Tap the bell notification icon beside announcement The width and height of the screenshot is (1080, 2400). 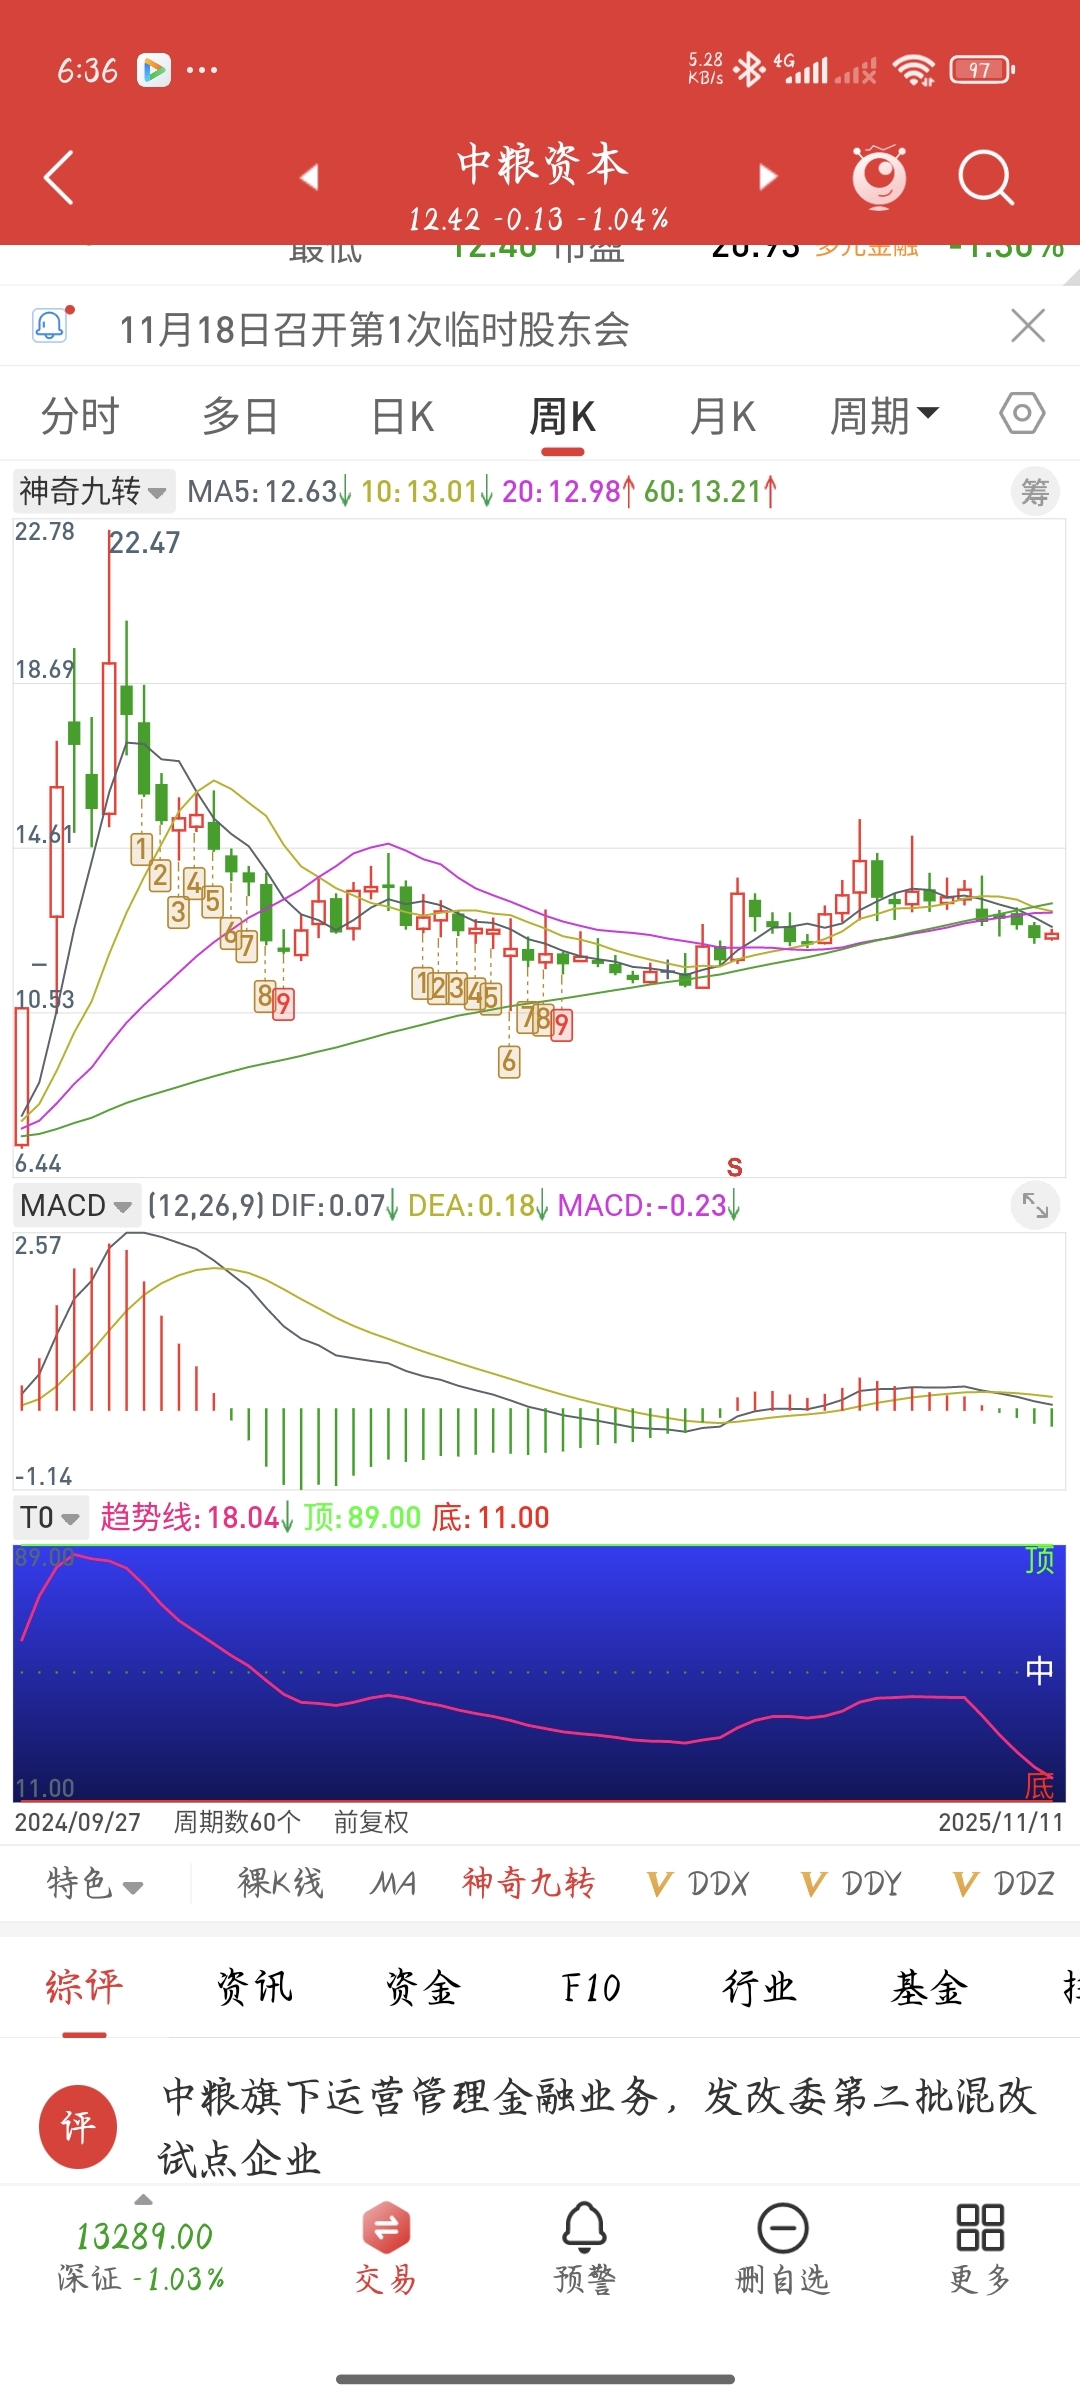point(51,325)
